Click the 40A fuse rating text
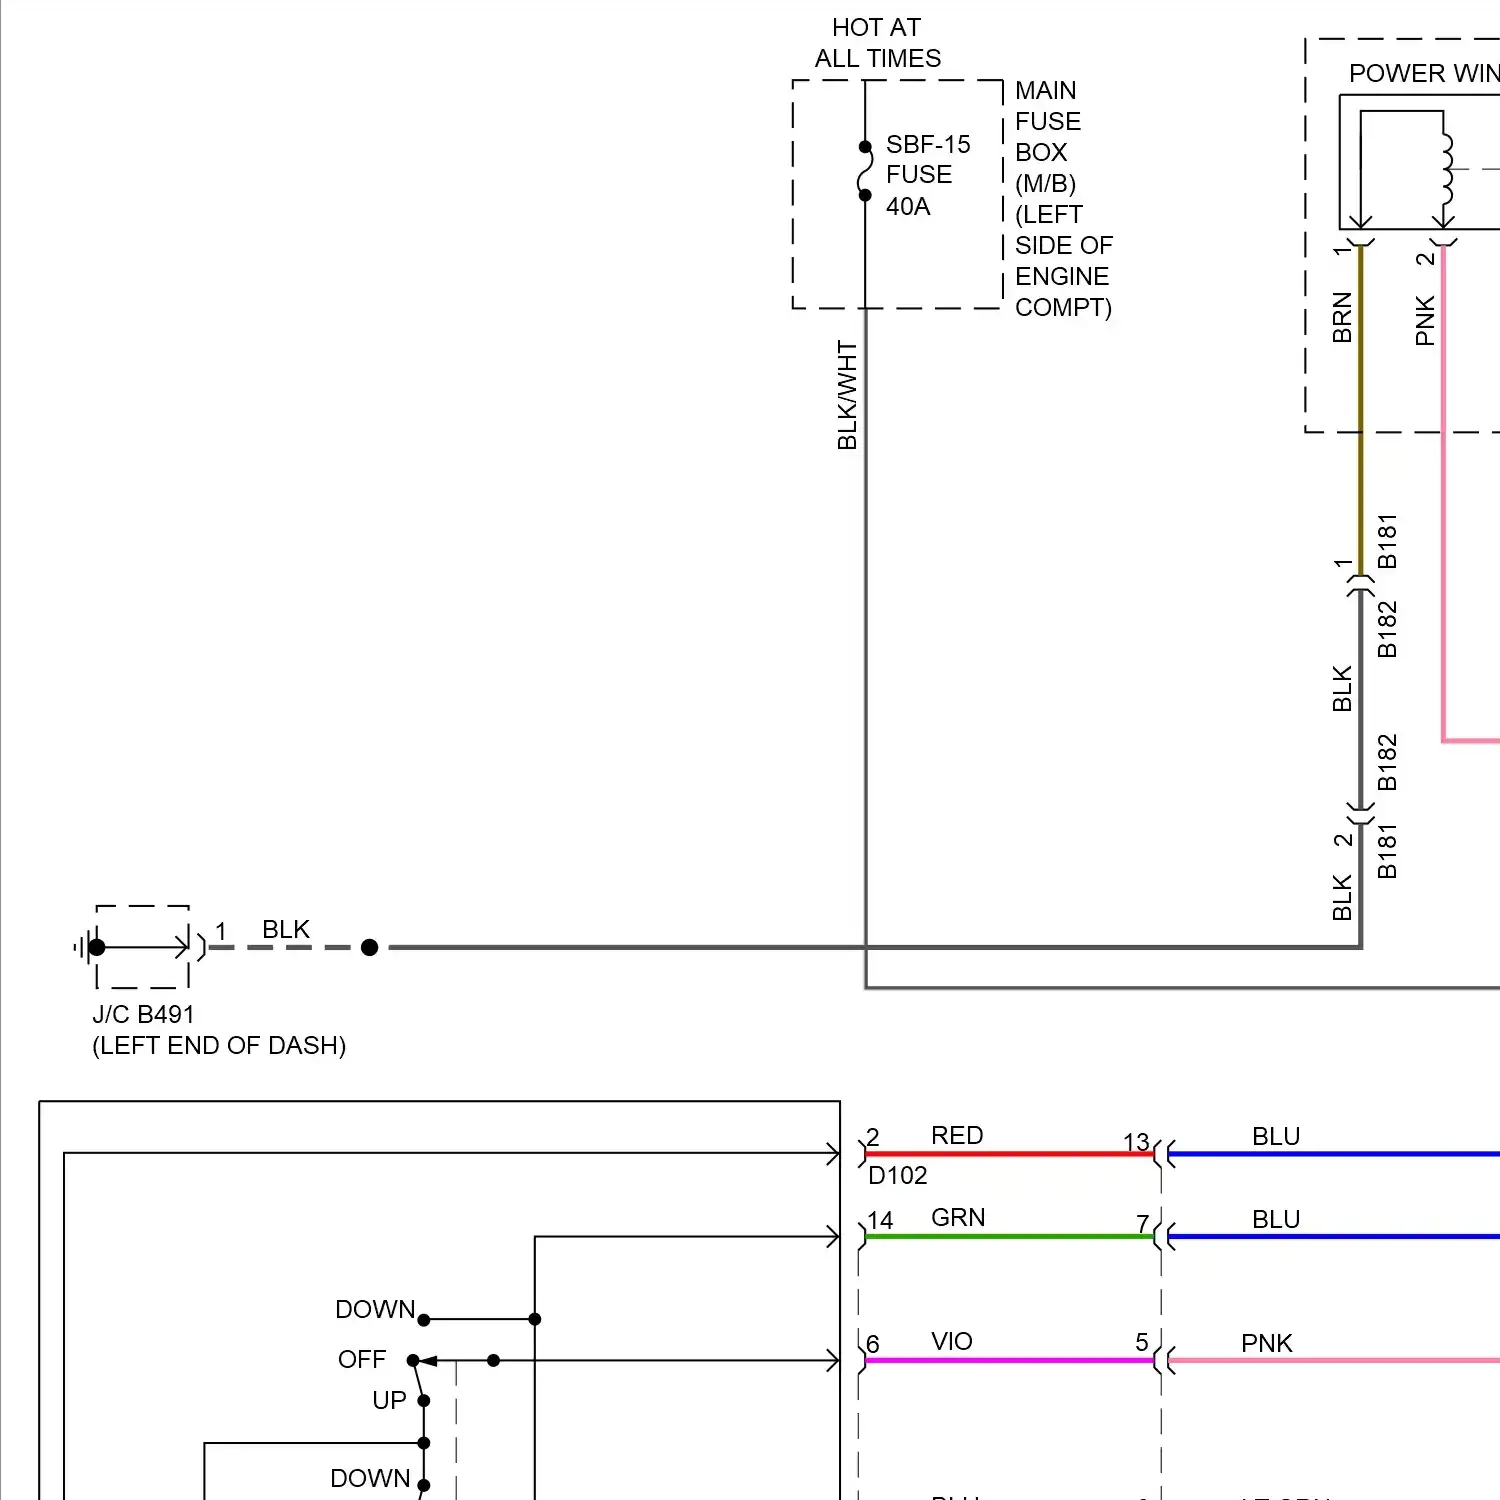Viewport: 1500px width, 1500px height. point(908,207)
